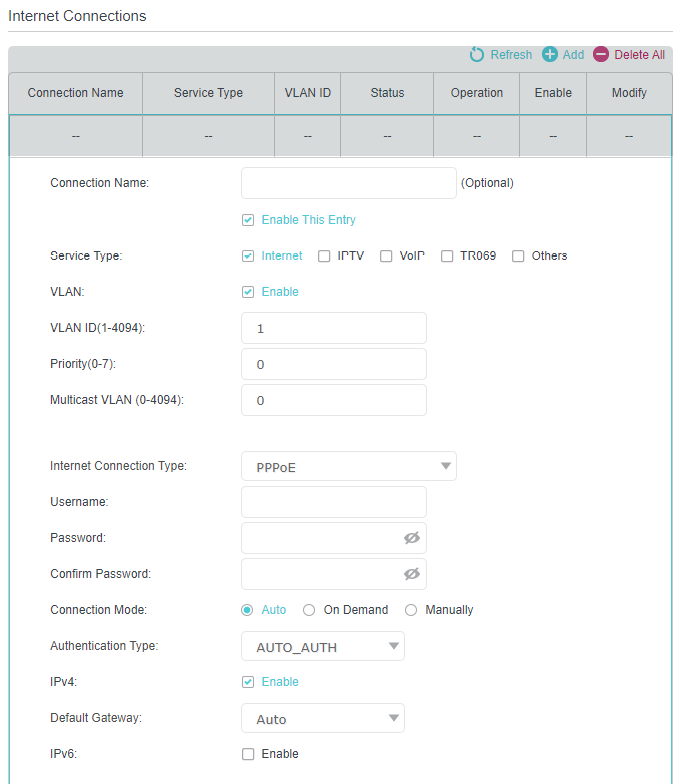Click the VLAN ID column header
Image resolution: width=681 pixels, height=784 pixels.
[x=308, y=93]
